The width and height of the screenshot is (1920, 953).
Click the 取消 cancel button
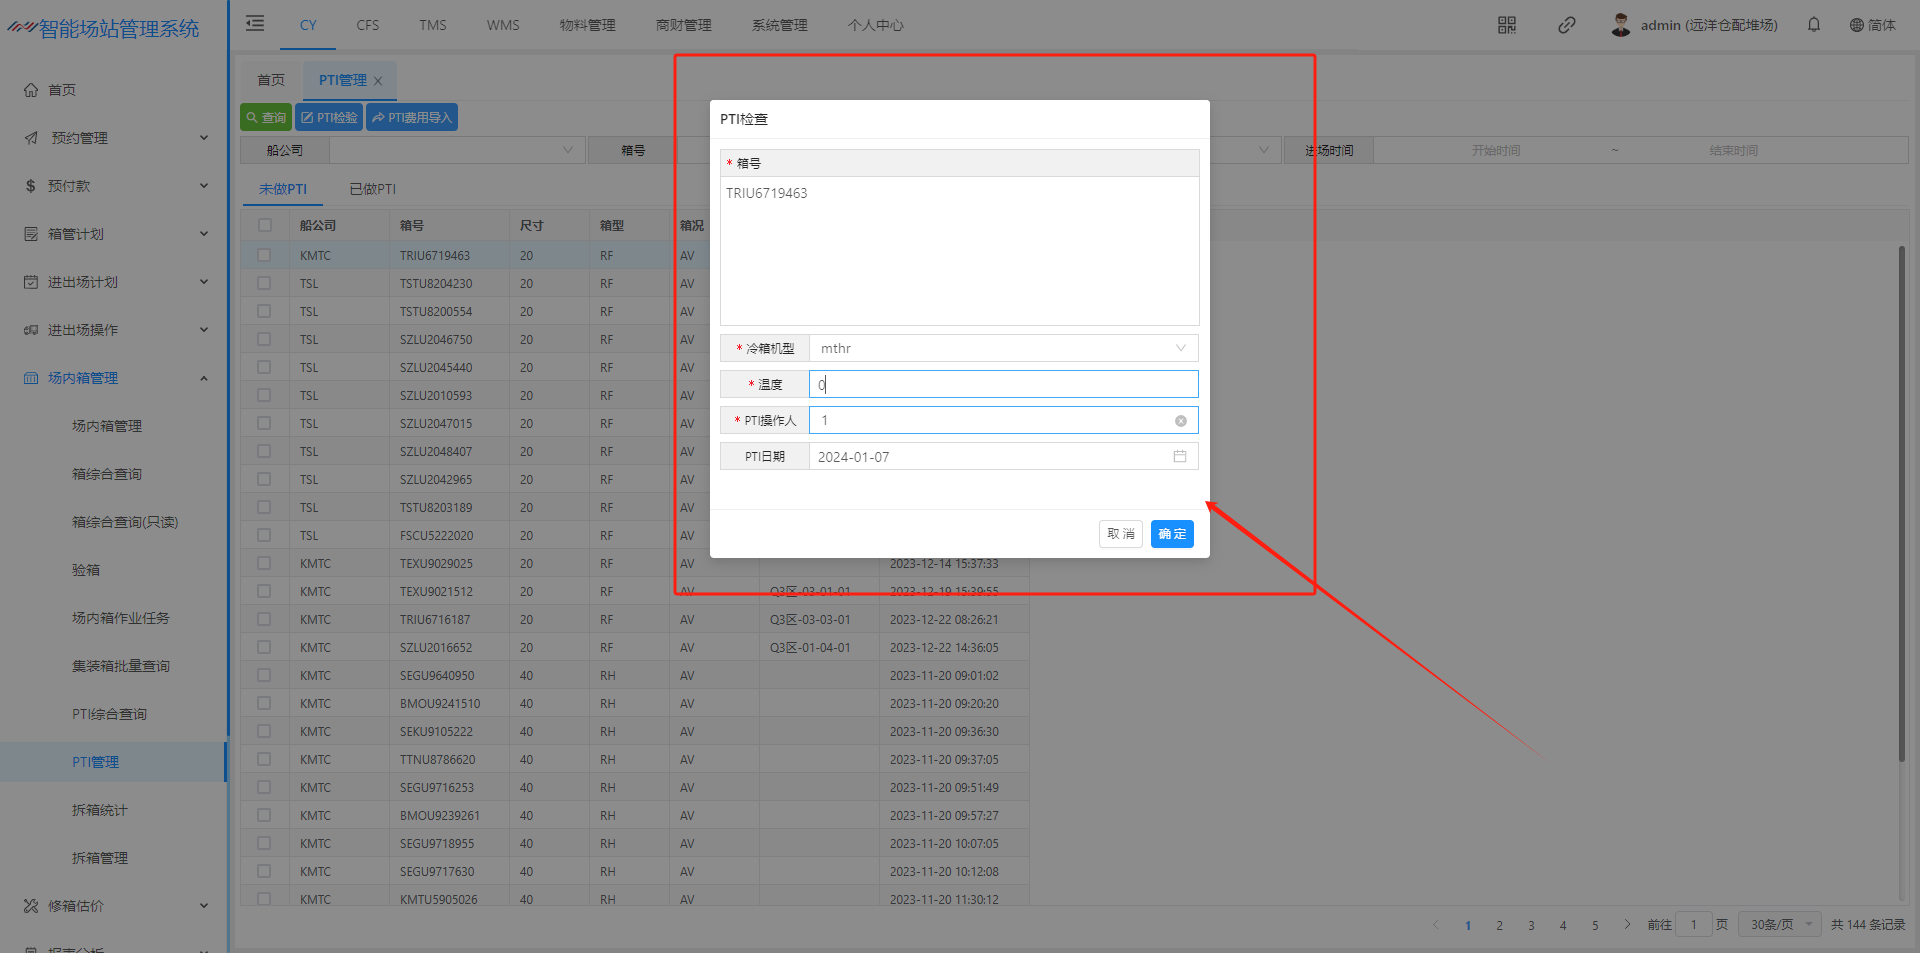1120,534
